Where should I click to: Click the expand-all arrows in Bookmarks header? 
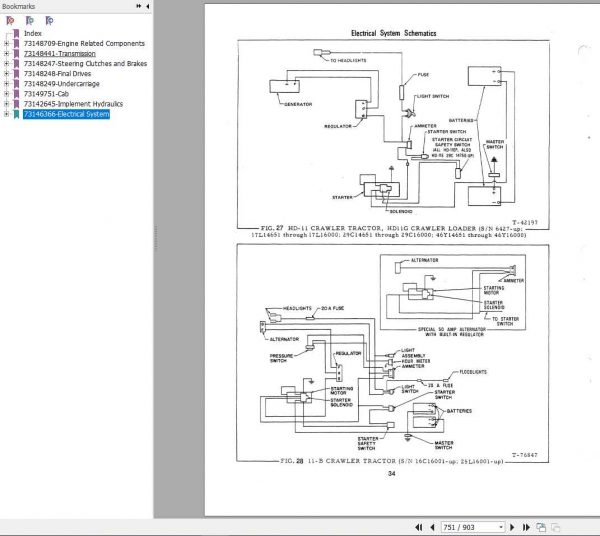139,6
